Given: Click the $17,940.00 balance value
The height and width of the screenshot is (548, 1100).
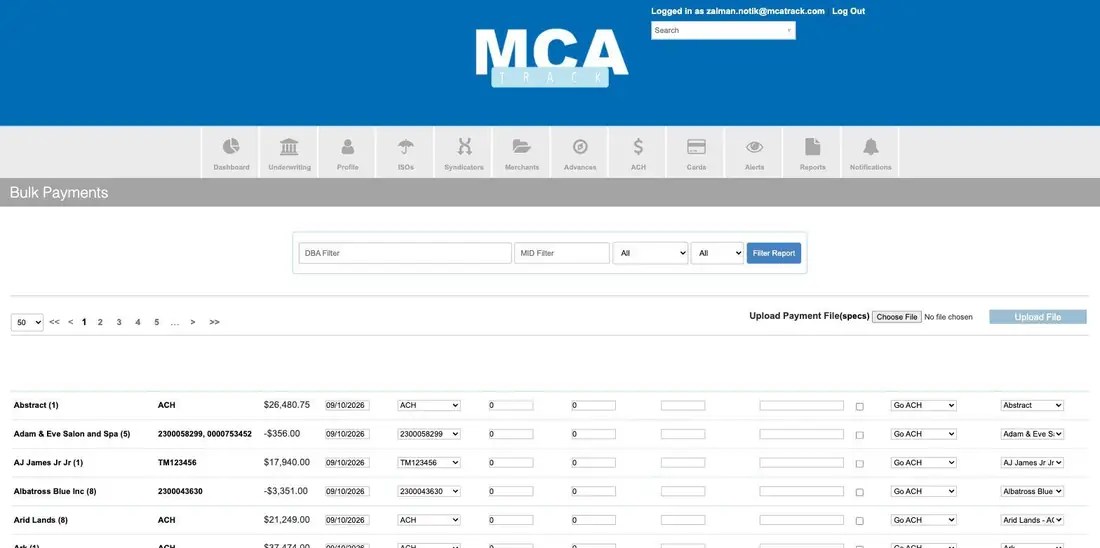Looking at the screenshot, I should 287,462.
